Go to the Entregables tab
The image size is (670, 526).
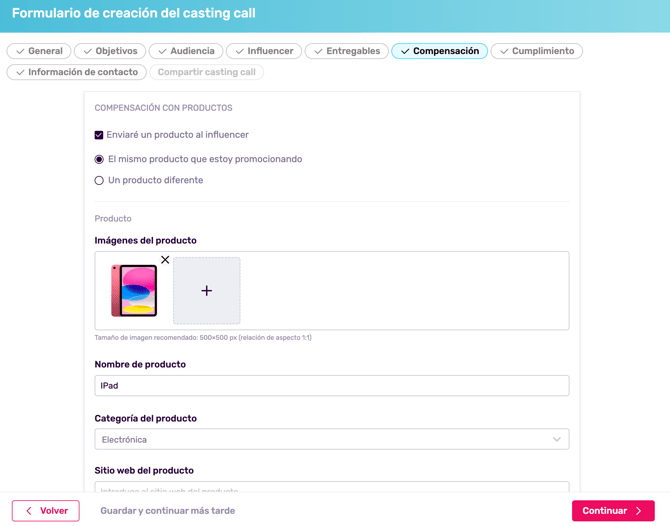pyautogui.click(x=346, y=51)
